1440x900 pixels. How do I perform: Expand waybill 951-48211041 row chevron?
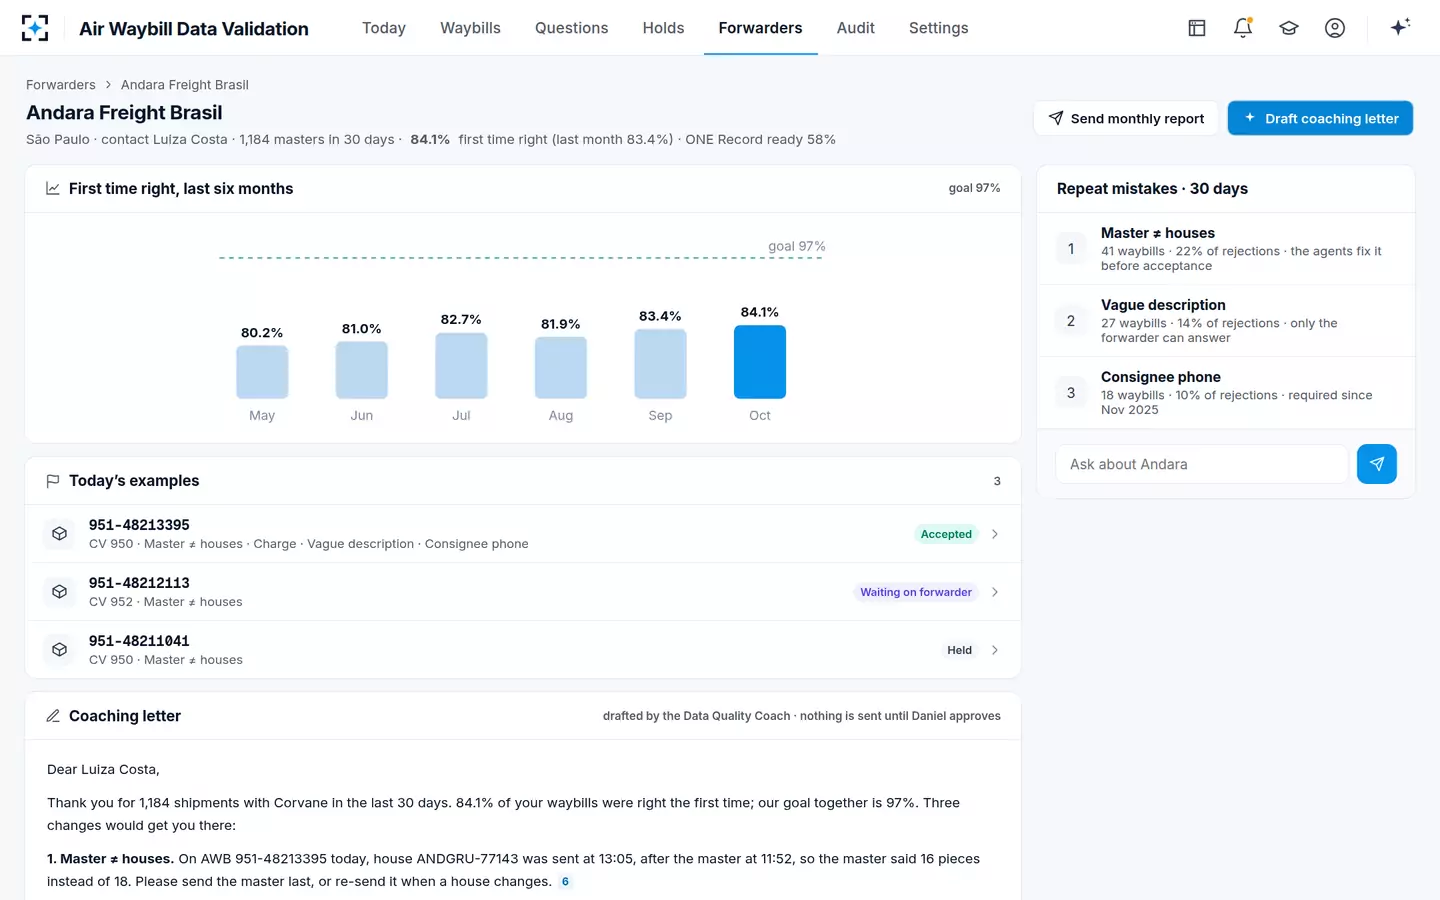995,650
